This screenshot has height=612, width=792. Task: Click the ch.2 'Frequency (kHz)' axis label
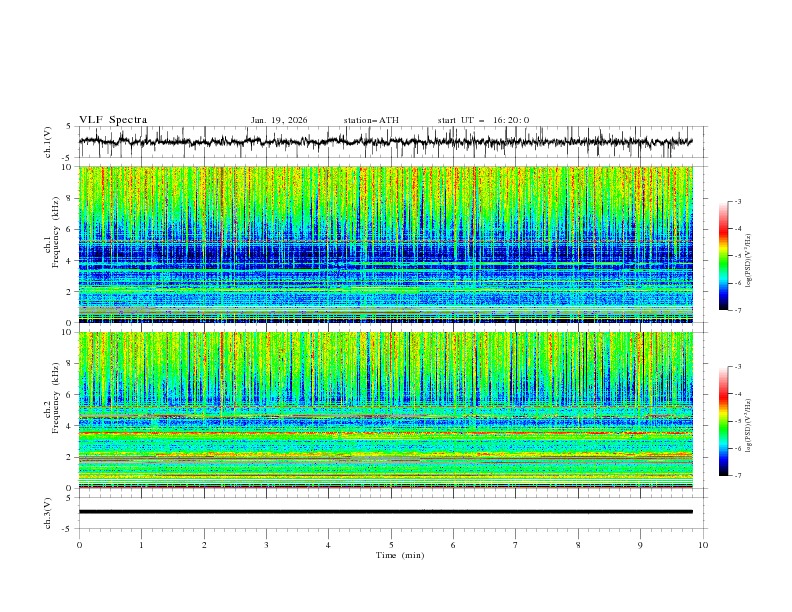pyautogui.click(x=56, y=398)
